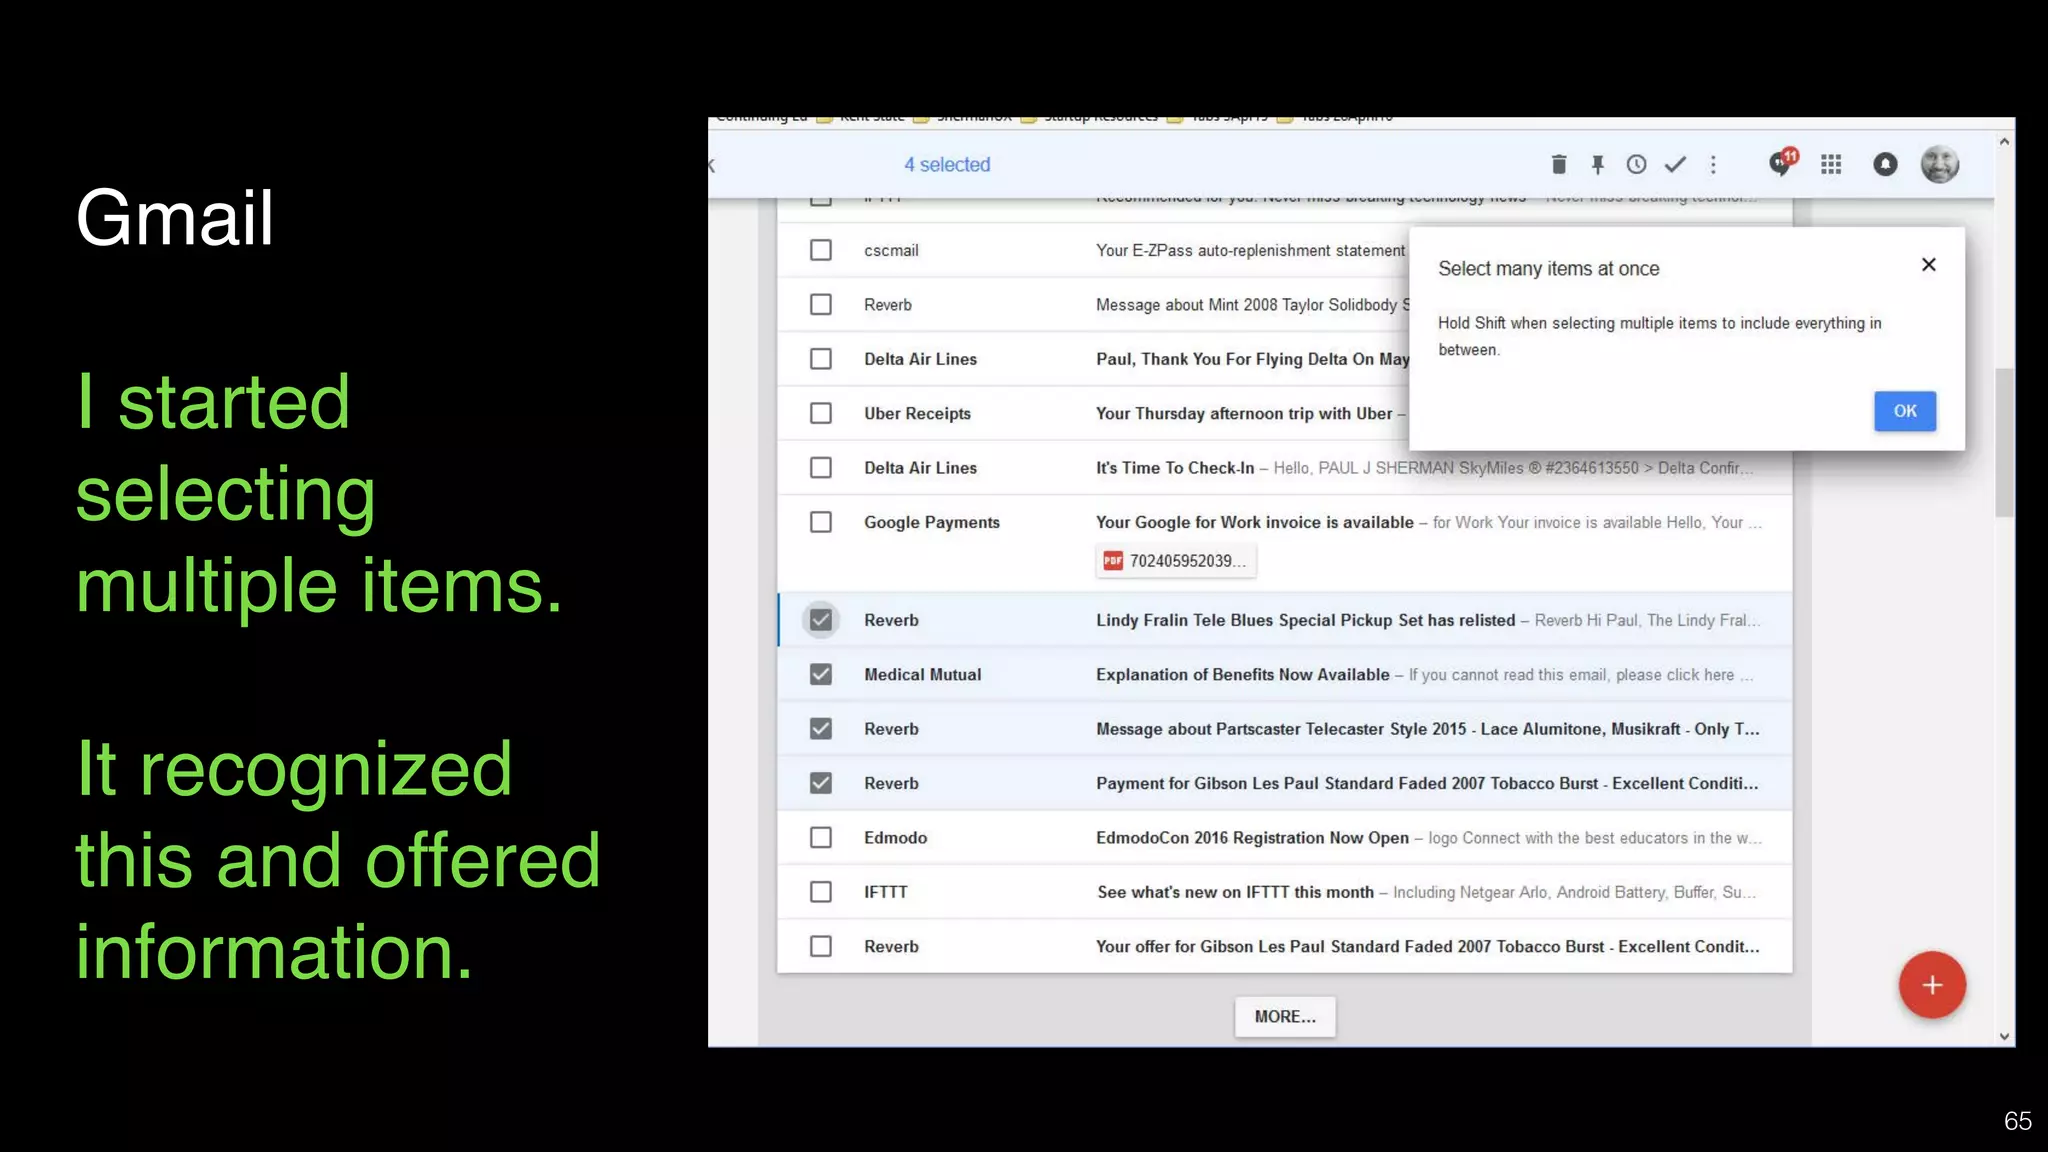Click the red compose plus button
The height and width of the screenshot is (1152, 2048).
tap(1932, 985)
